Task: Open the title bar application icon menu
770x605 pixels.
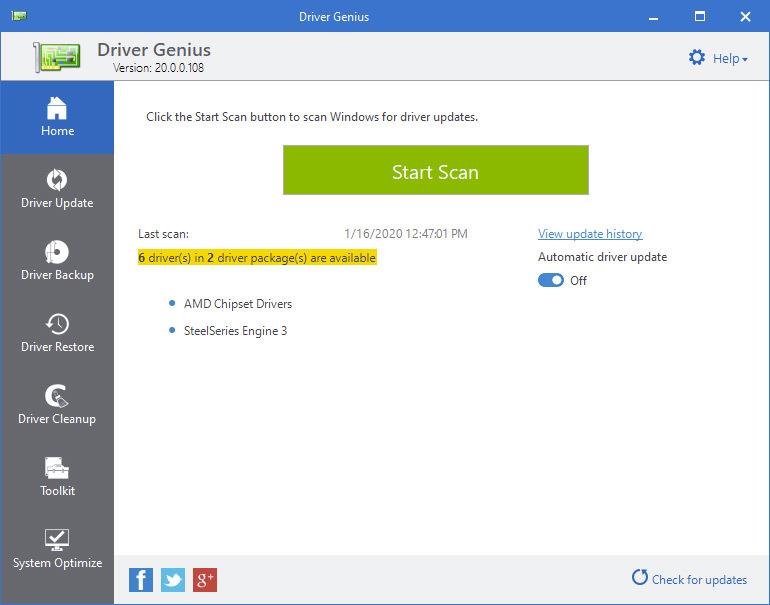Action: click(x=20, y=16)
